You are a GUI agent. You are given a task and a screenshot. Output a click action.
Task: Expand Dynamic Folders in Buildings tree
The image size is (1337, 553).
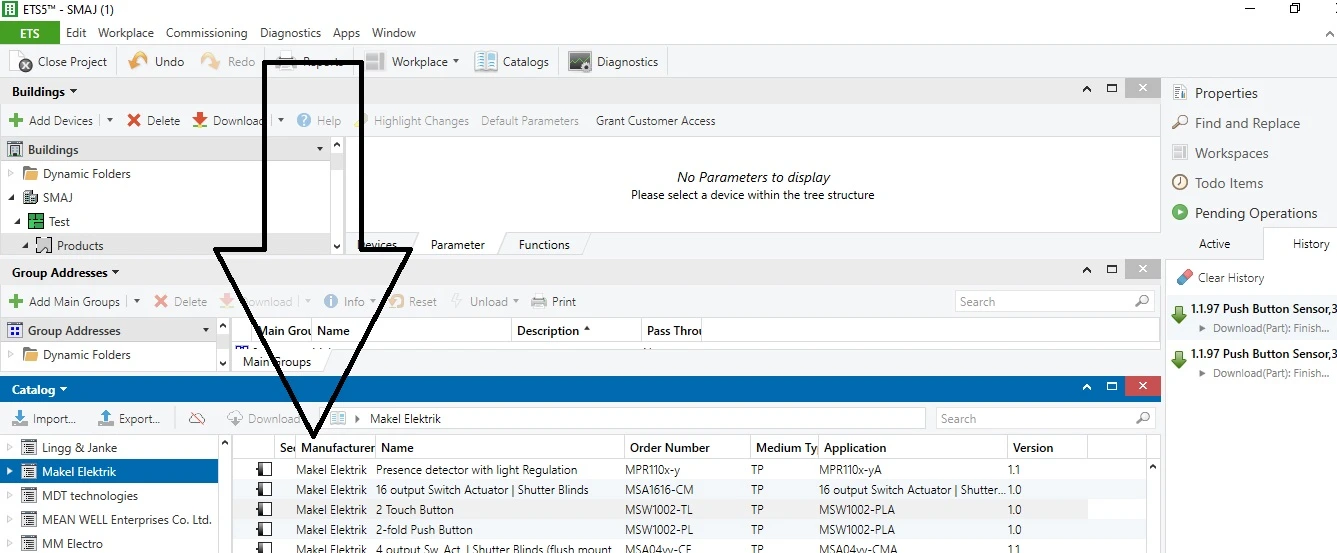coord(12,174)
